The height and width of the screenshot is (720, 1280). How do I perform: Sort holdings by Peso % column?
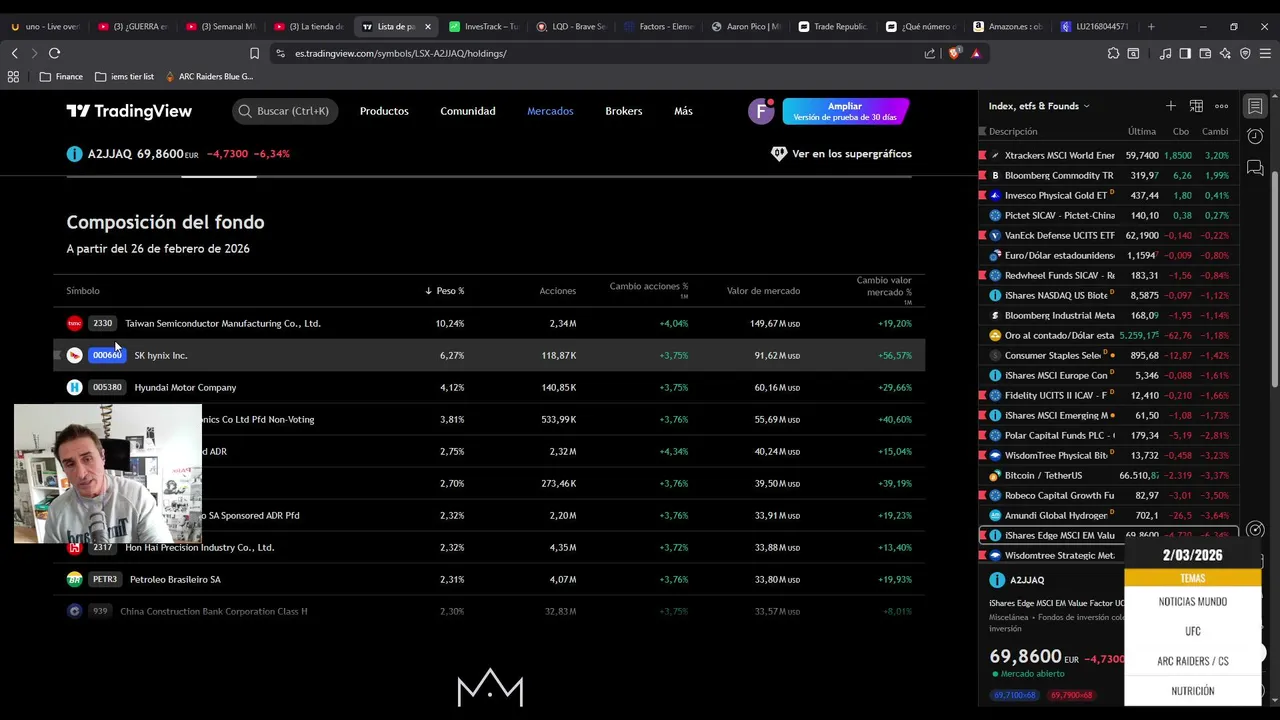[444, 291]
